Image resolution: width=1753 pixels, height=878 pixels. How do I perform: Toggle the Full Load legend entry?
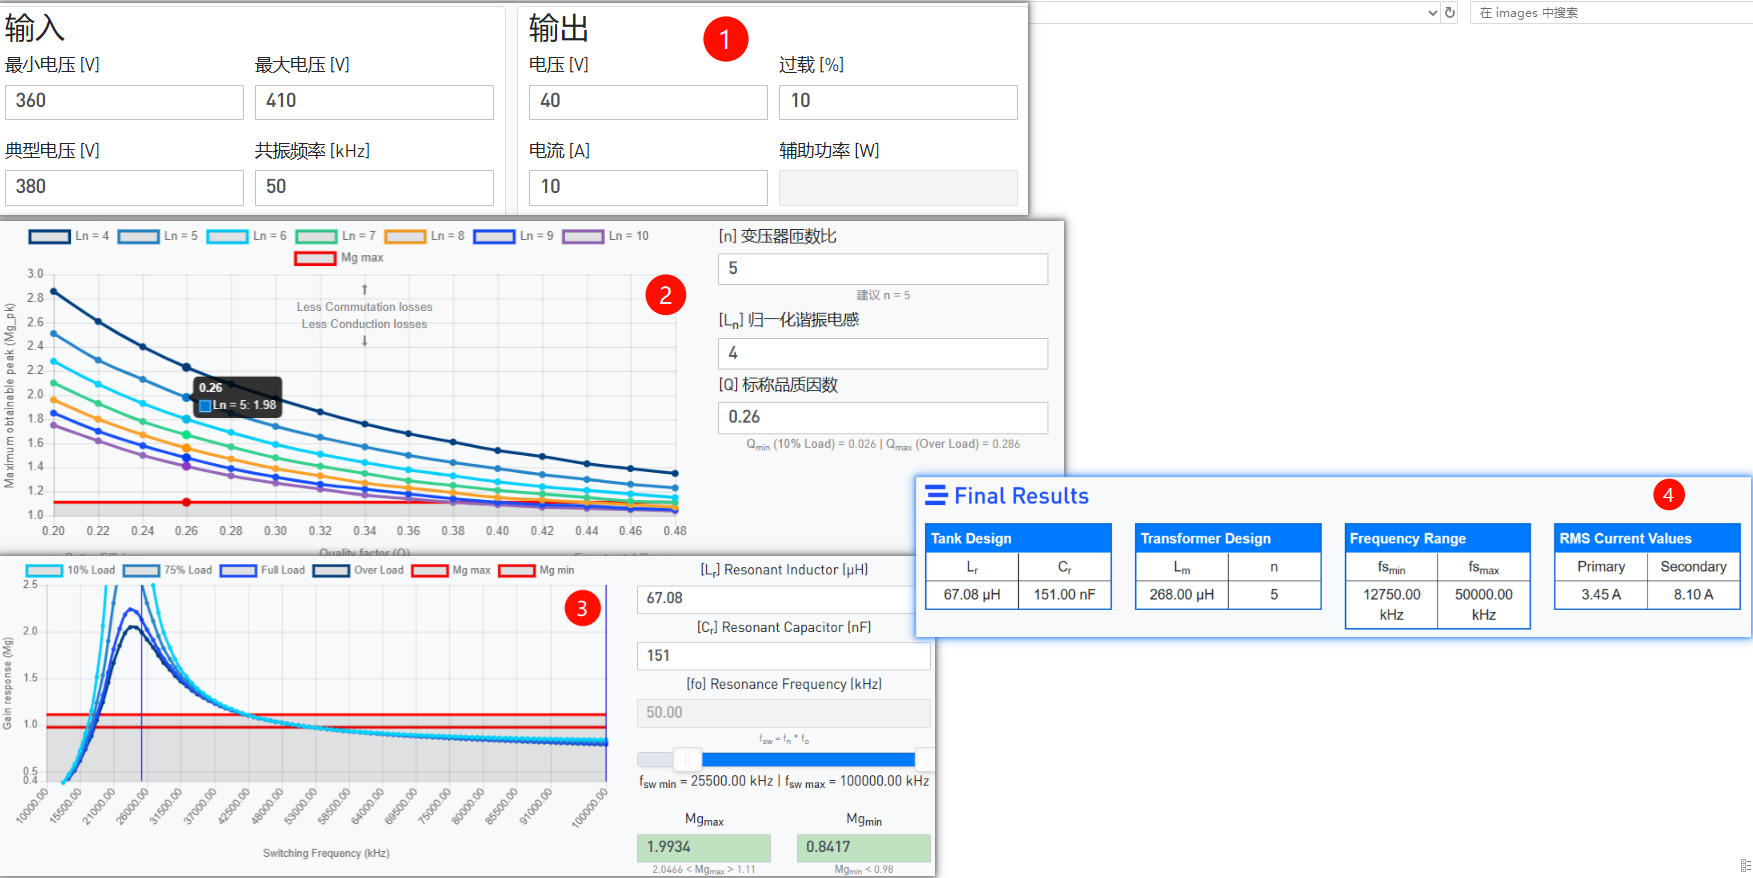(239, 571)
